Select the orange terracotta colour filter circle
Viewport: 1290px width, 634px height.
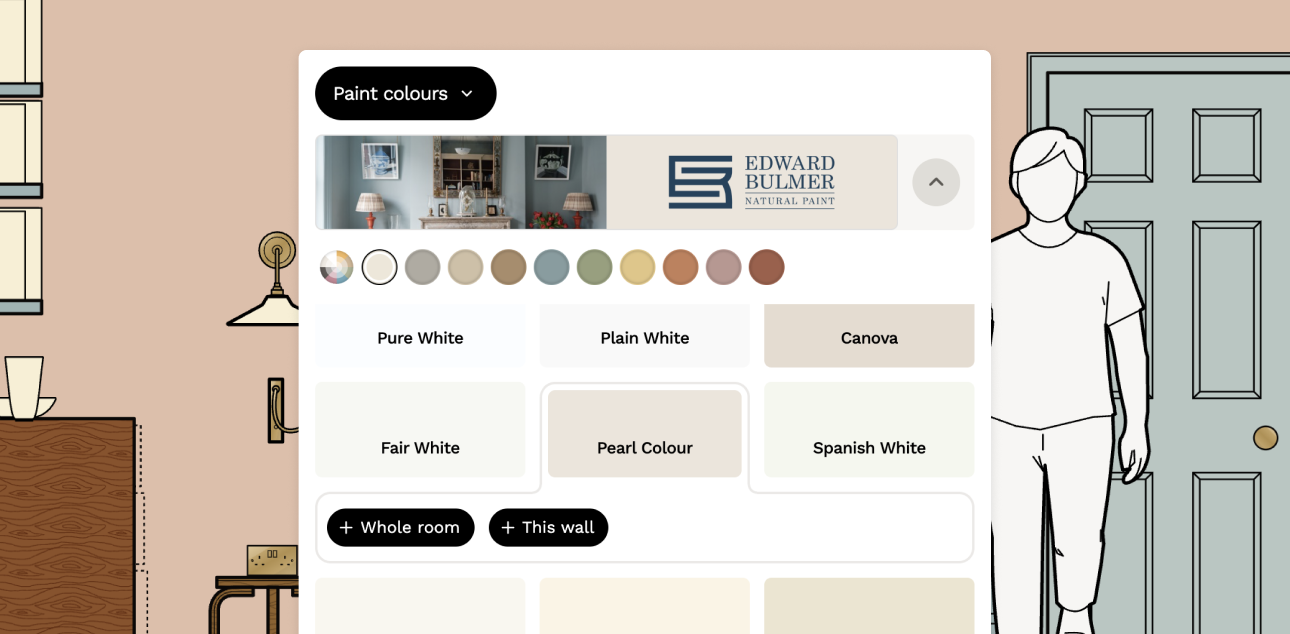pos(681,267)
